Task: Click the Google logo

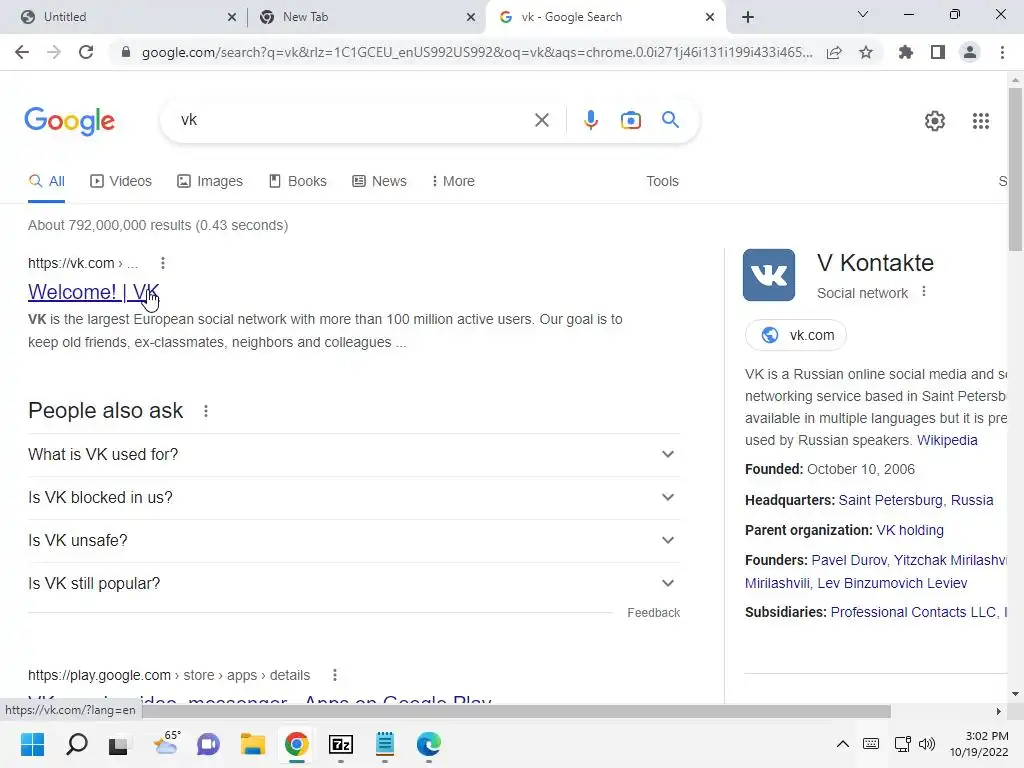Action: (x=69, y=121)
